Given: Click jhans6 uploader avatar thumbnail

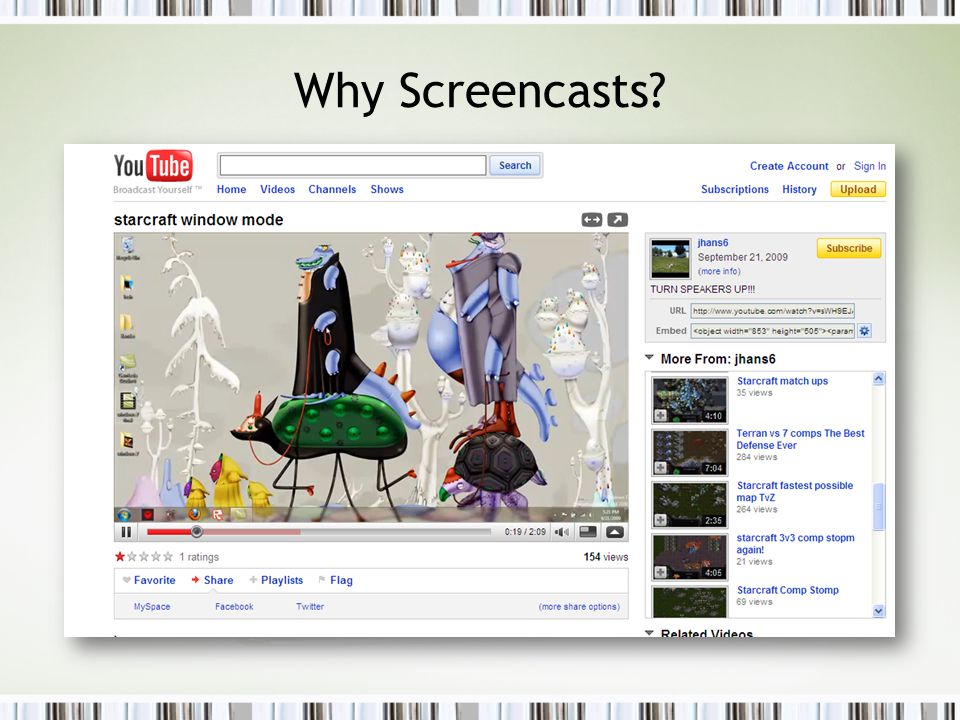Looking at the screenshot, I should click(670, 258).
